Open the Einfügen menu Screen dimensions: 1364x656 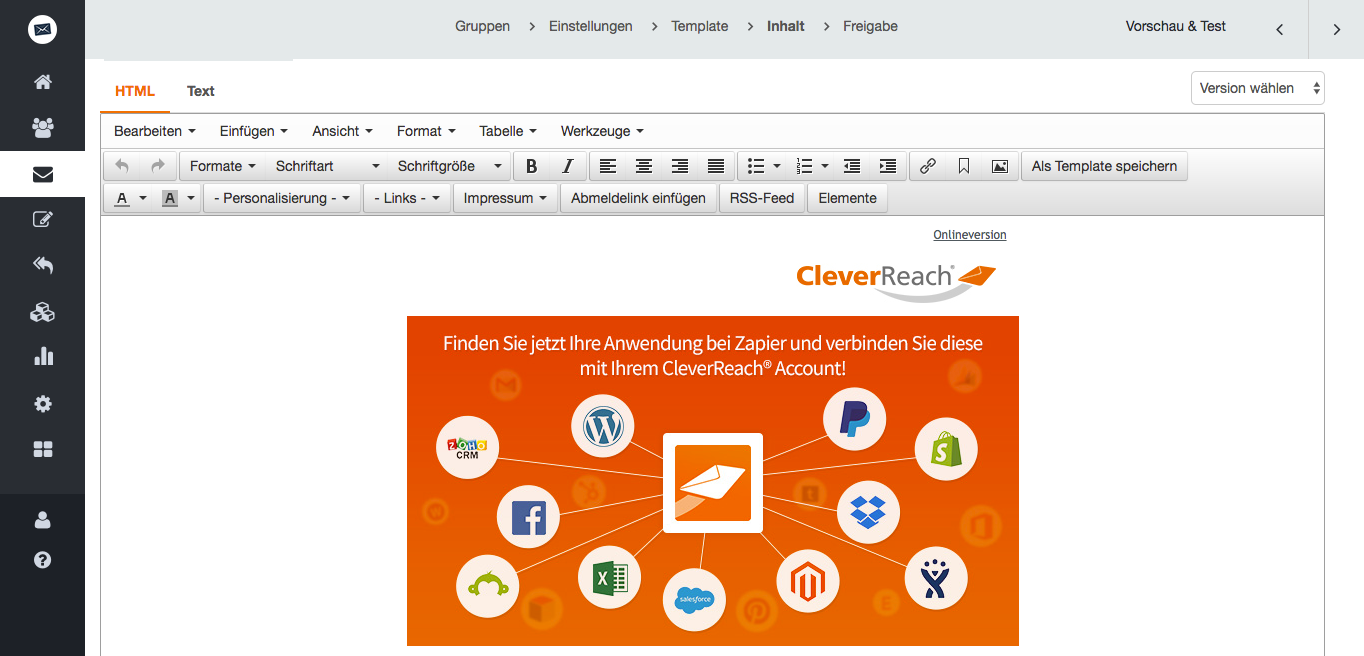254,131
